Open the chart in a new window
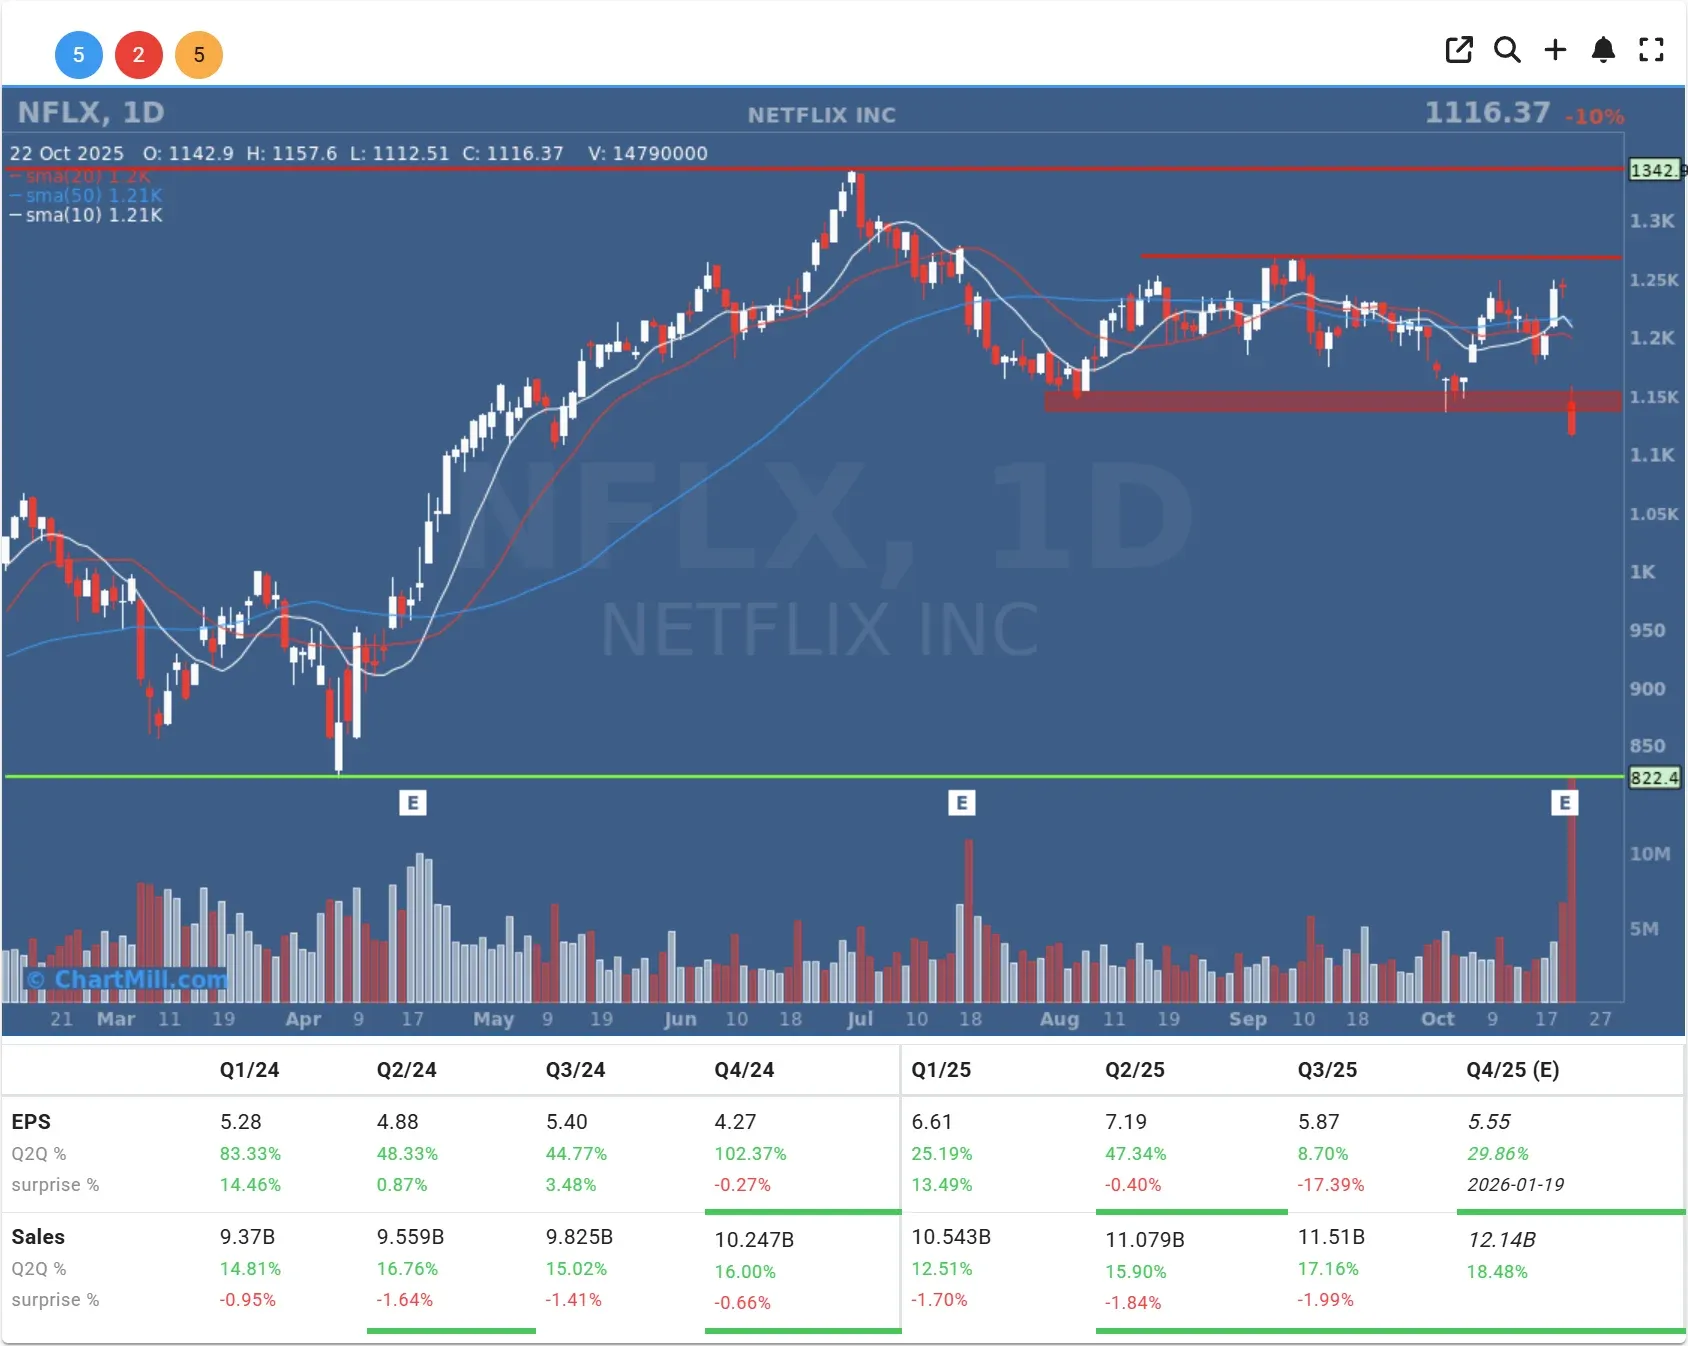The width and height of the screenshot is (1688, 1346). point(1459,49)
